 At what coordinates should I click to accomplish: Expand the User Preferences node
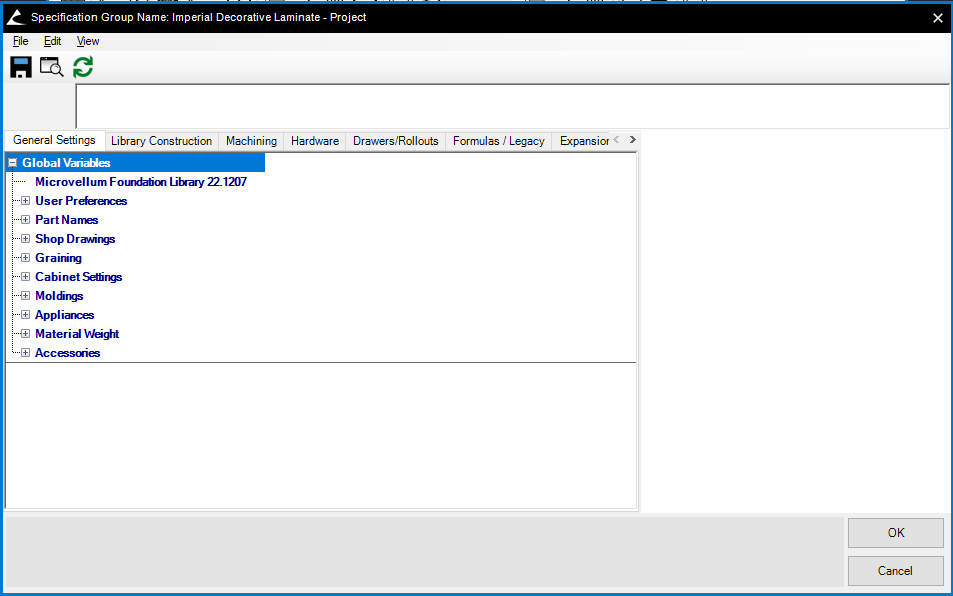click(x=25, y=201)
